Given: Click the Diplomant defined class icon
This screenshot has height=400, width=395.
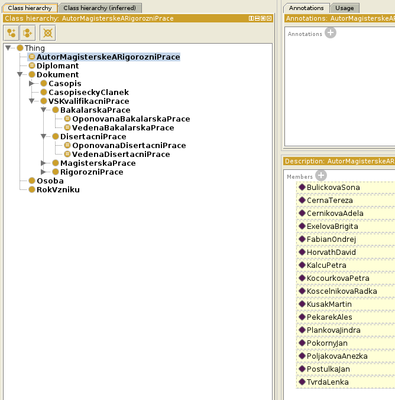Looking at the screenshot, I should tap(32, 65).
